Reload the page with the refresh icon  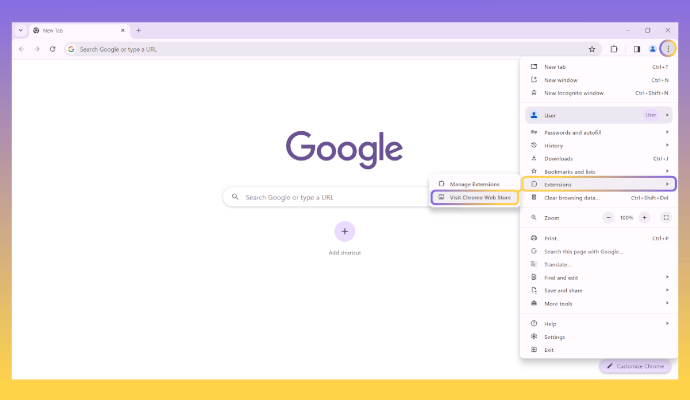click(x=52, y=48)
